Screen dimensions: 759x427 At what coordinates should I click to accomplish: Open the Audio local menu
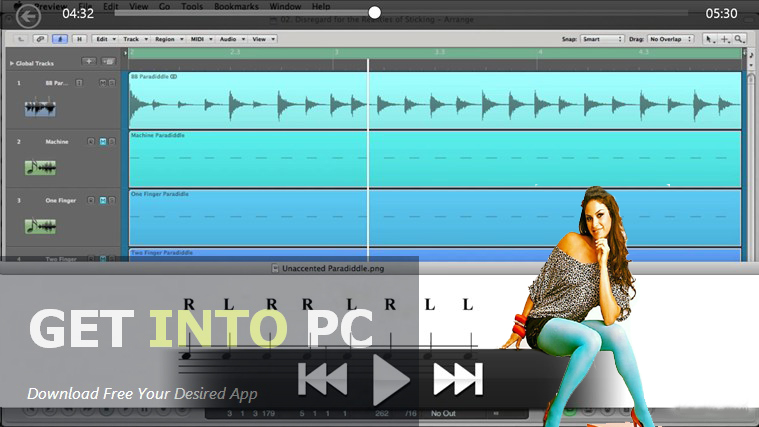[x=232, y=39]
